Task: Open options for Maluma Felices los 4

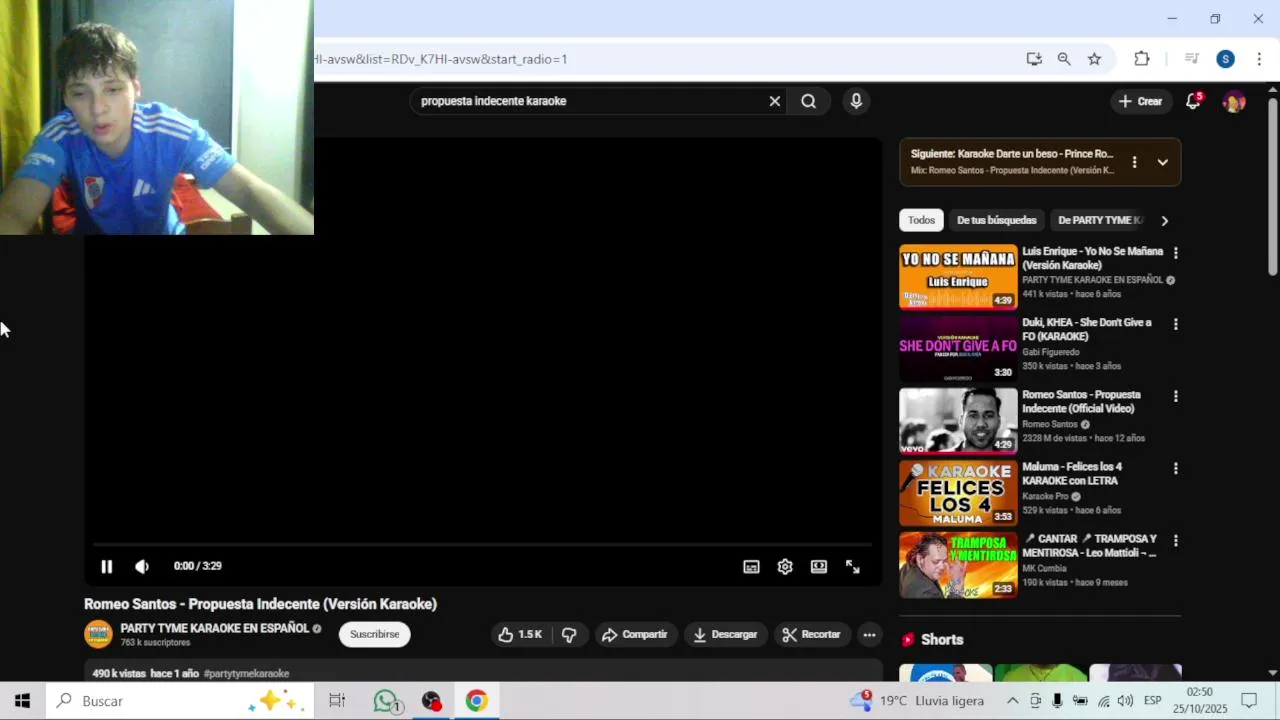Action: (1175, 469)
